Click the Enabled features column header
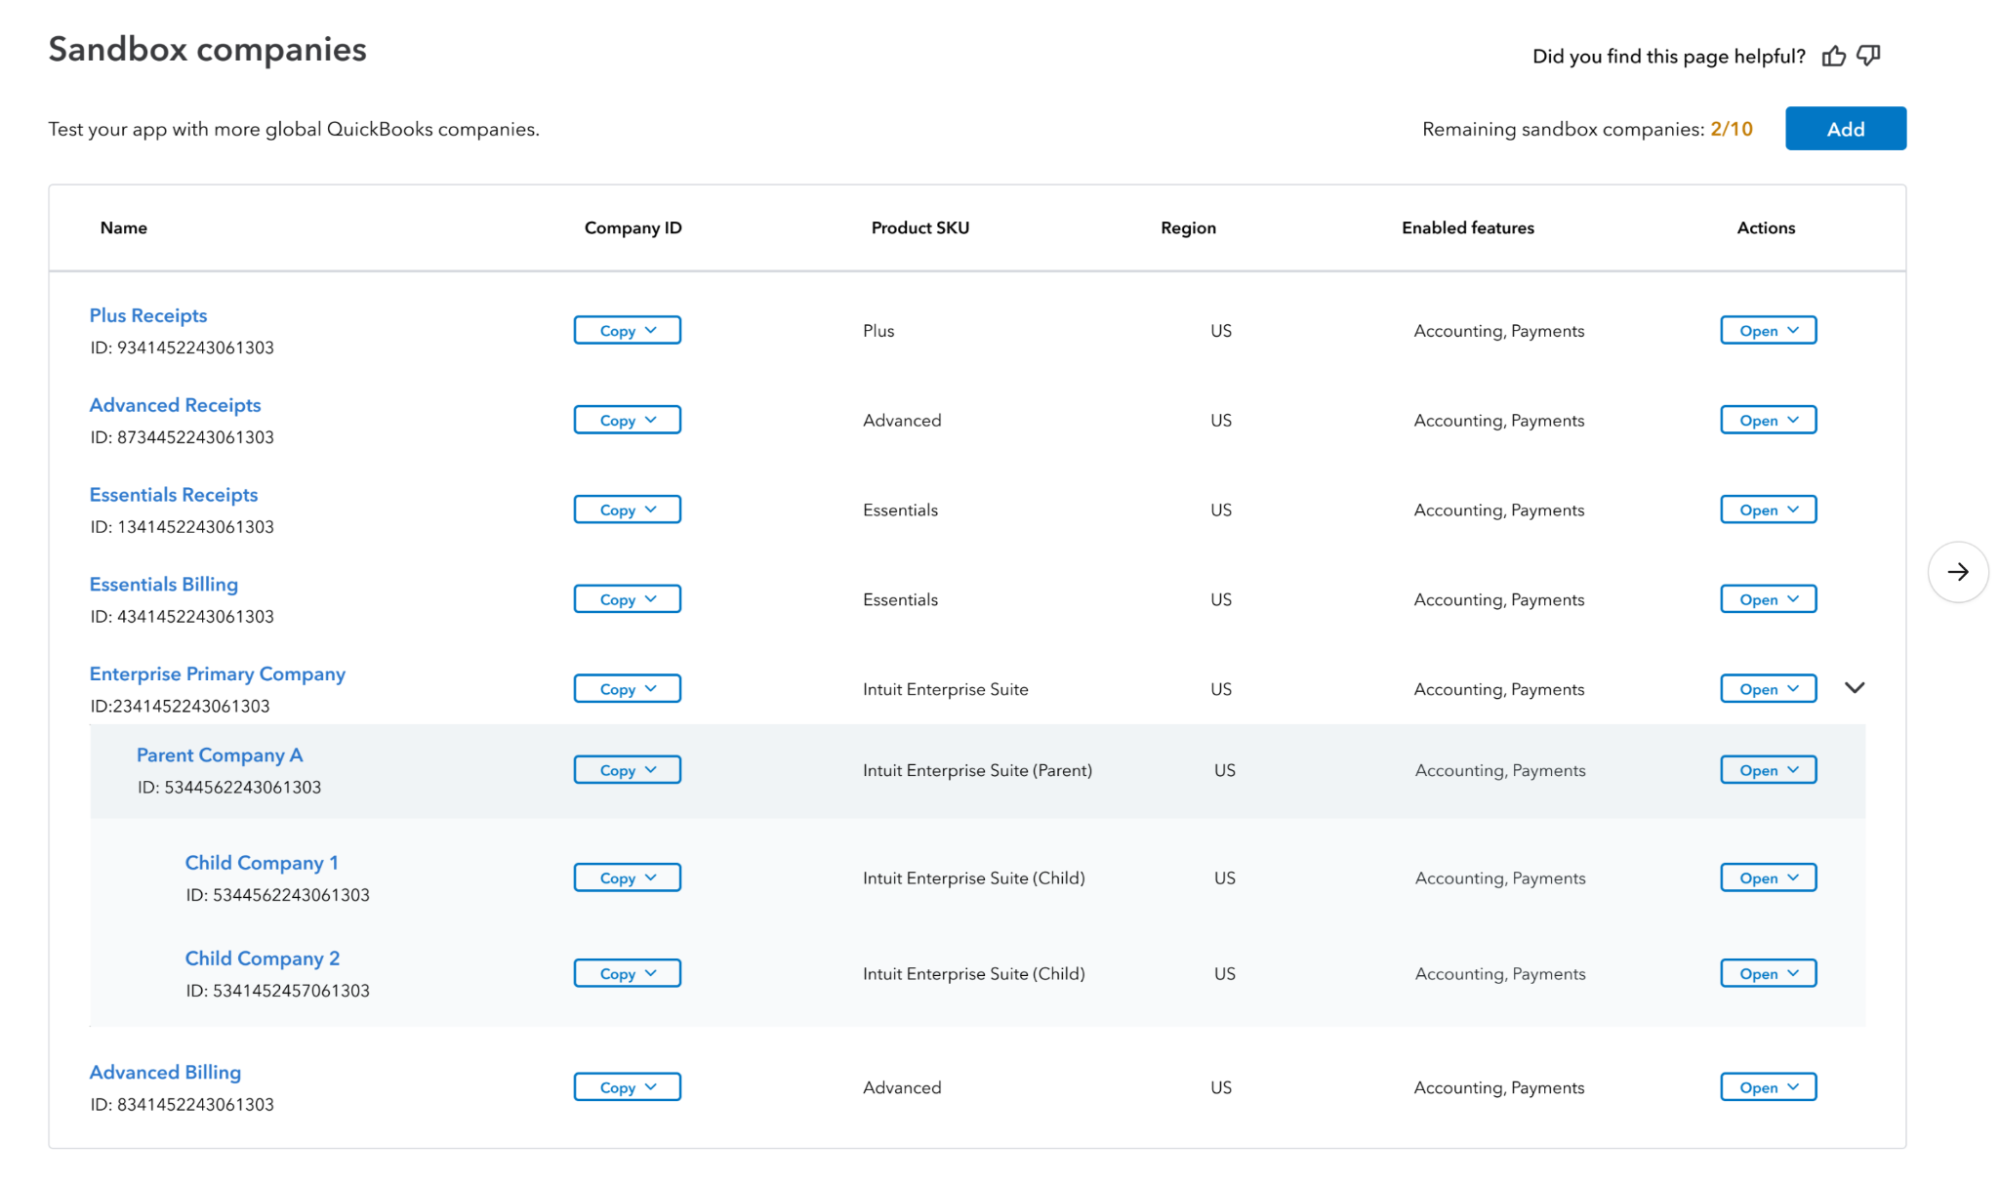 pos(1467,228)
